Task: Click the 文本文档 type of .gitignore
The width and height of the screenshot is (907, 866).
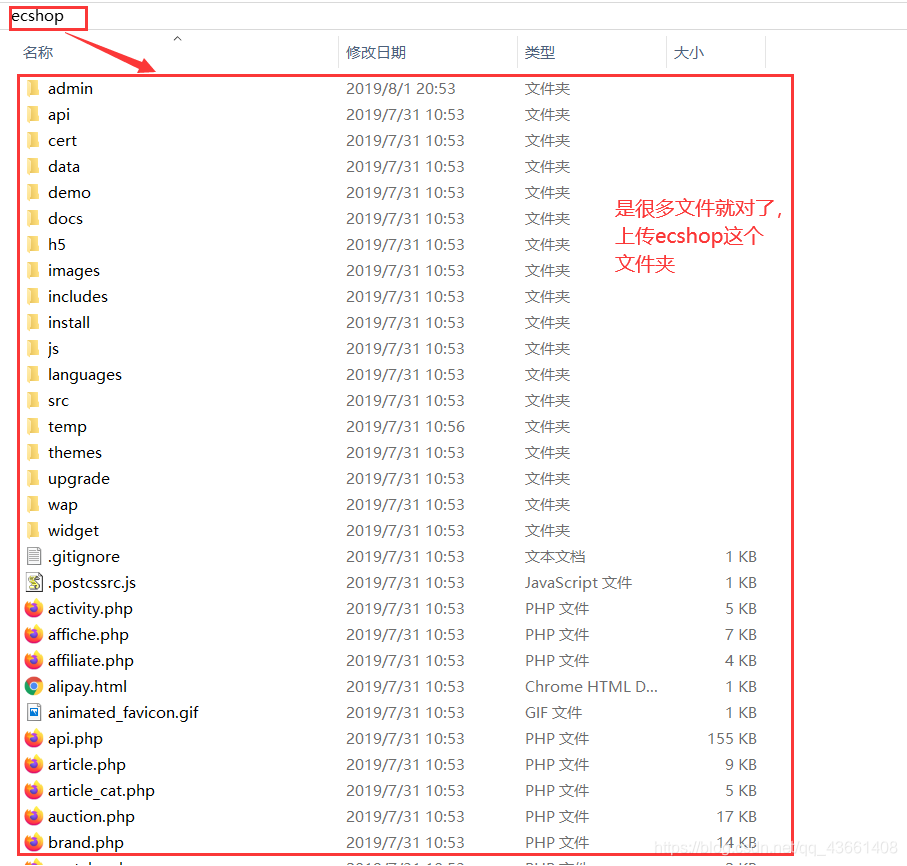Action: [555, 557]
